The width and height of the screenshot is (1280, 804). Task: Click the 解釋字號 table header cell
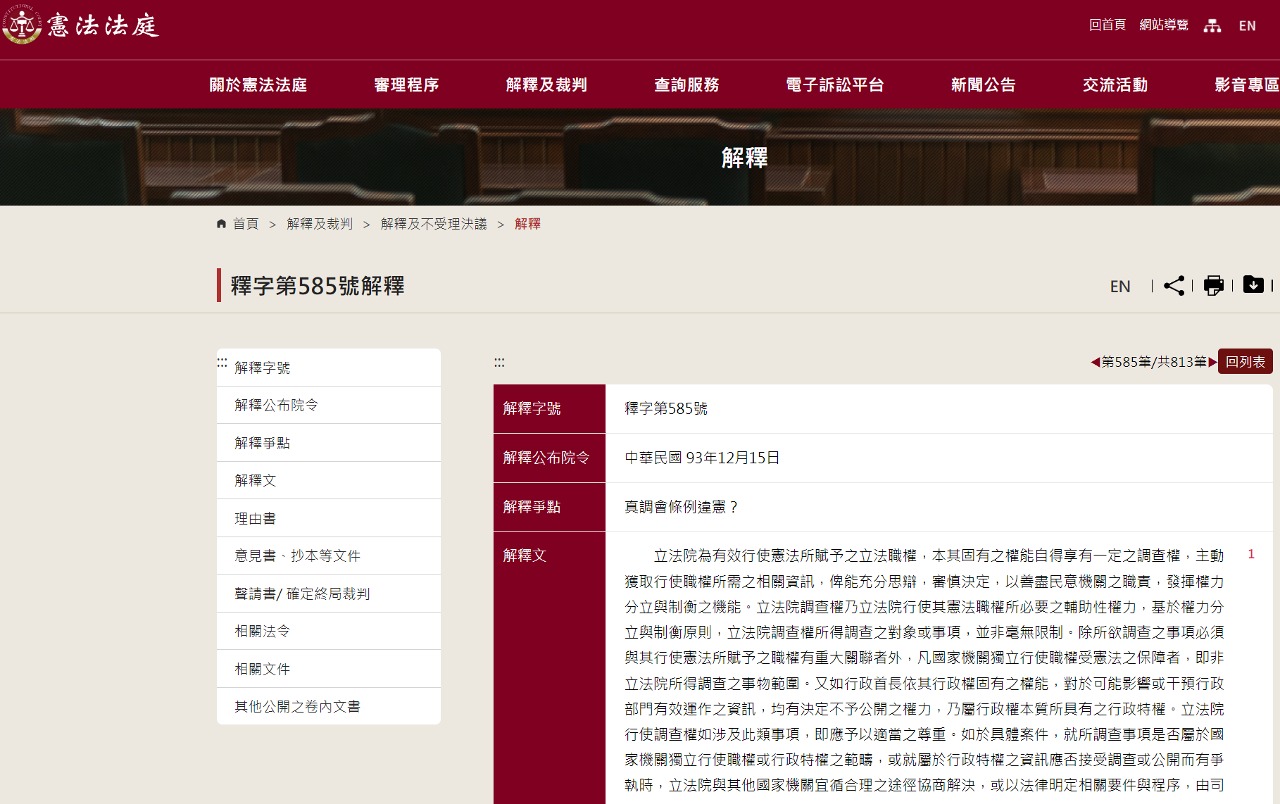[x=549, y=409]
